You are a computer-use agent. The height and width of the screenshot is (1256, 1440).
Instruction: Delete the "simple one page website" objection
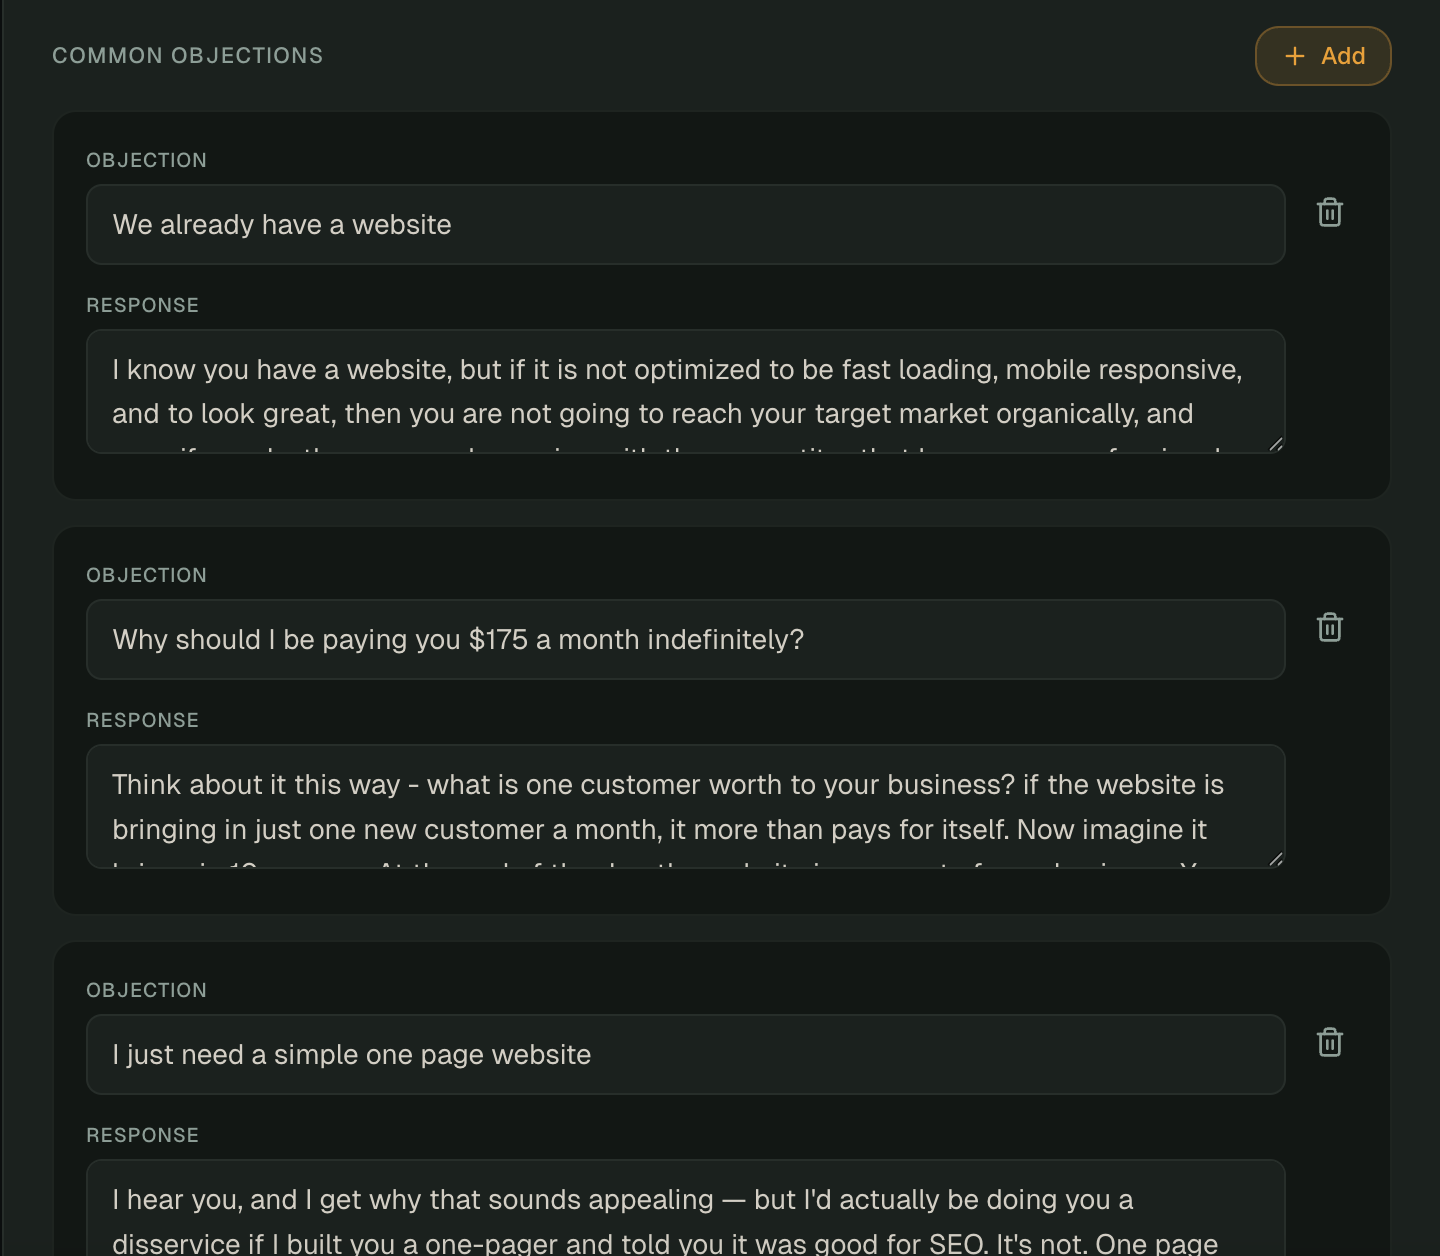1329,1042
